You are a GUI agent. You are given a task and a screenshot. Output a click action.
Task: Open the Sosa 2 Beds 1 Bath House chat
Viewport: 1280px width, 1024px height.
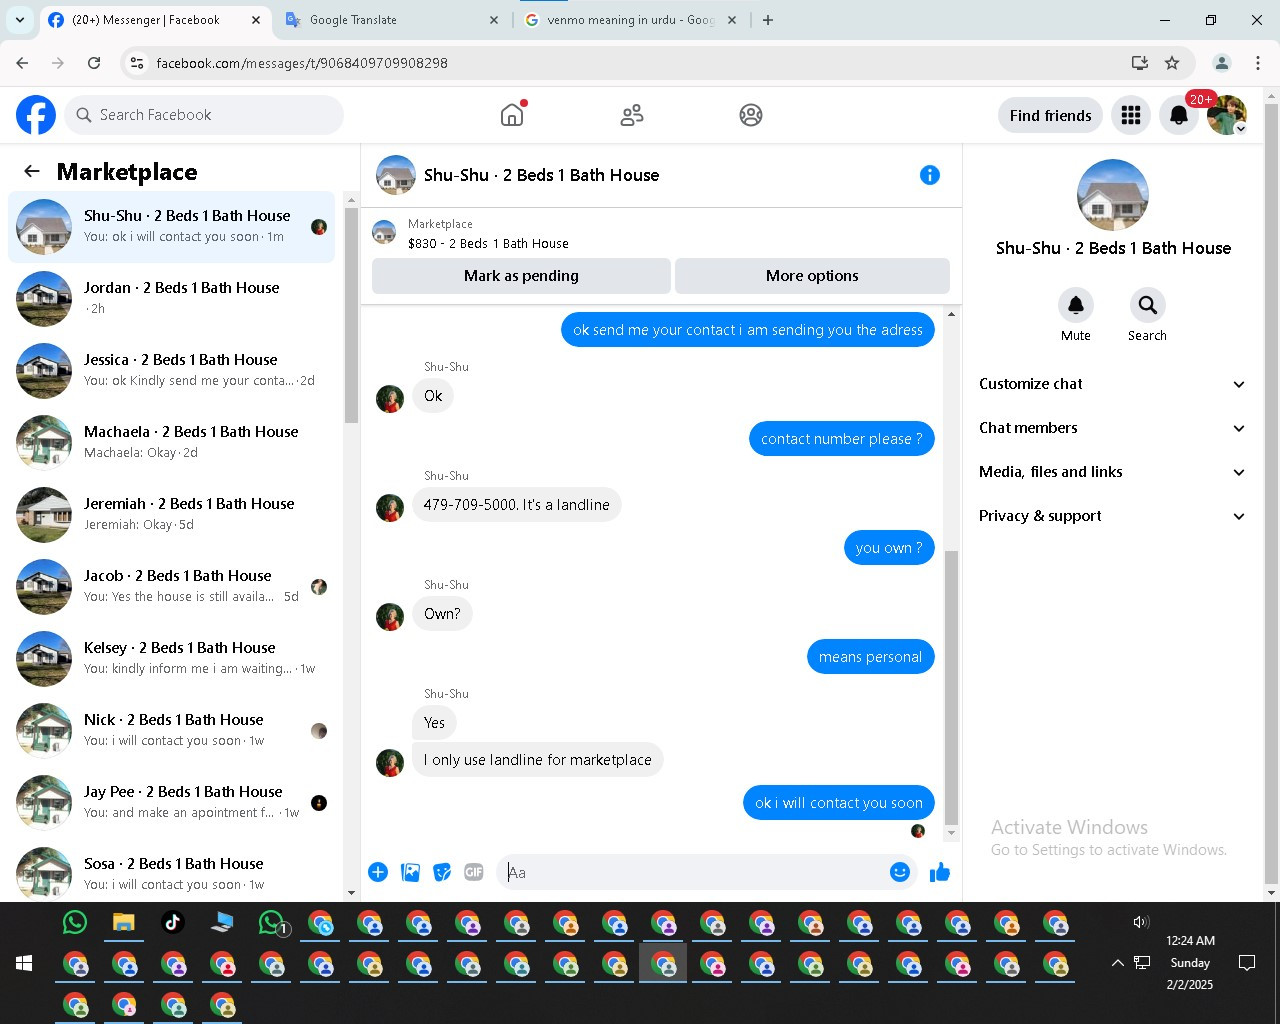click(x=172, y=874)
